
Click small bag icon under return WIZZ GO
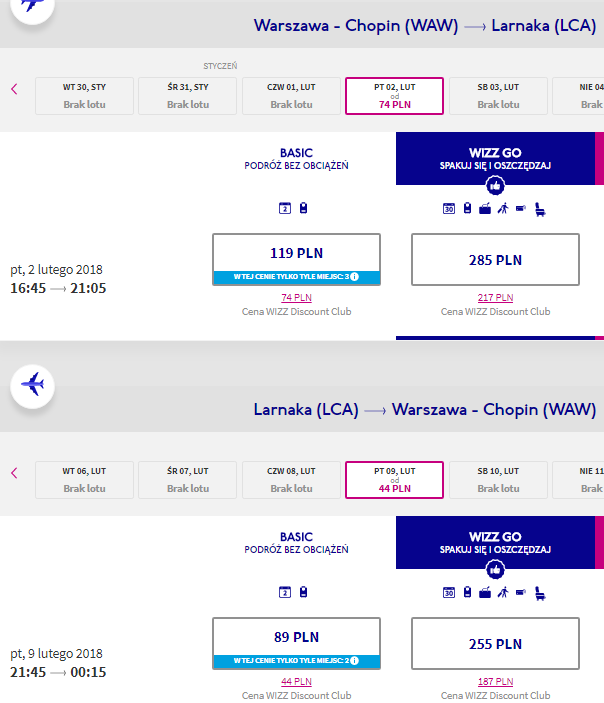coord(467,592)
